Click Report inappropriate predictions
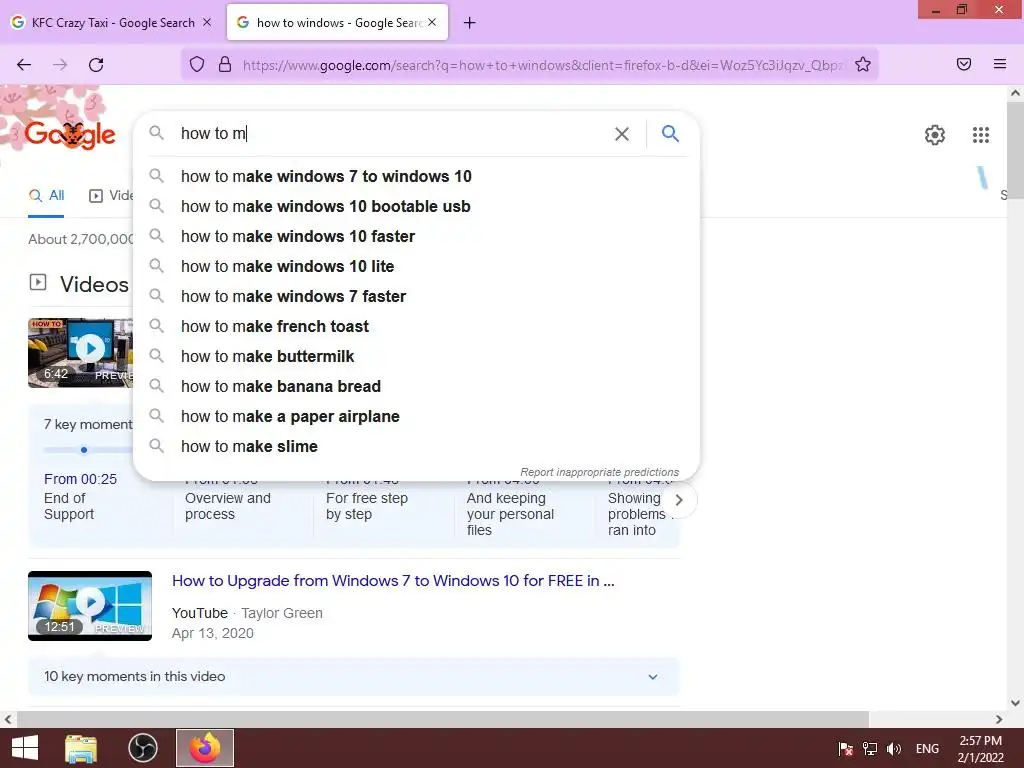Viewport: 1024px width, 768px height. (x=600, y=472)
